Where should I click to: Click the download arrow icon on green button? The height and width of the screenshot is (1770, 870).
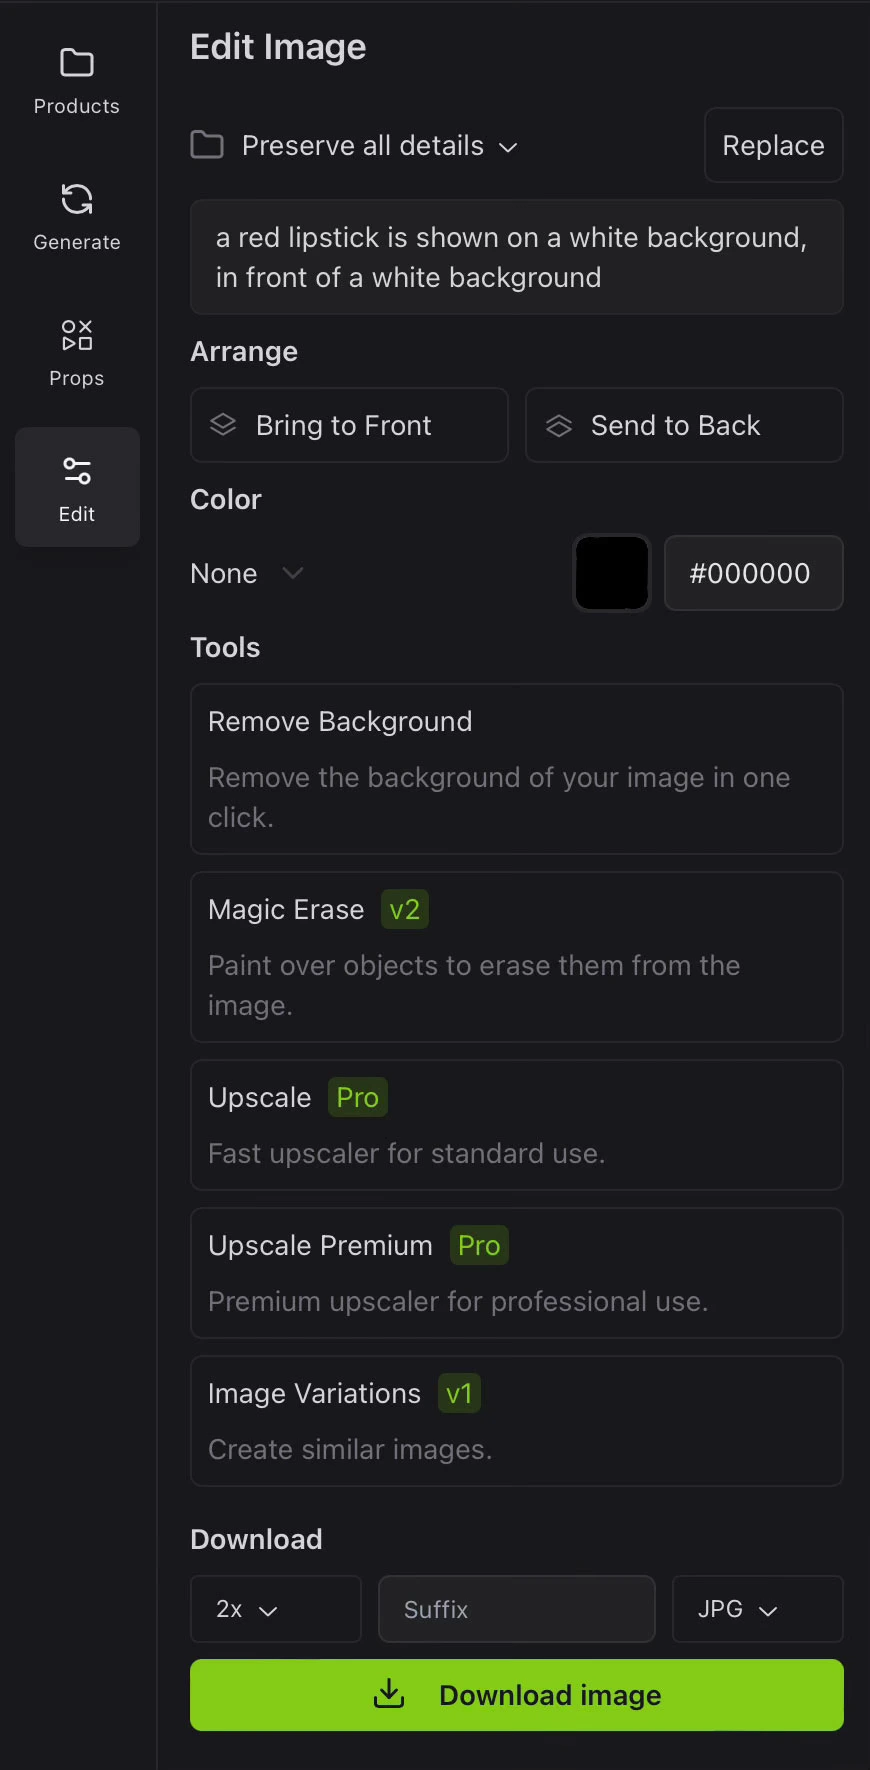coord(389,1694)
